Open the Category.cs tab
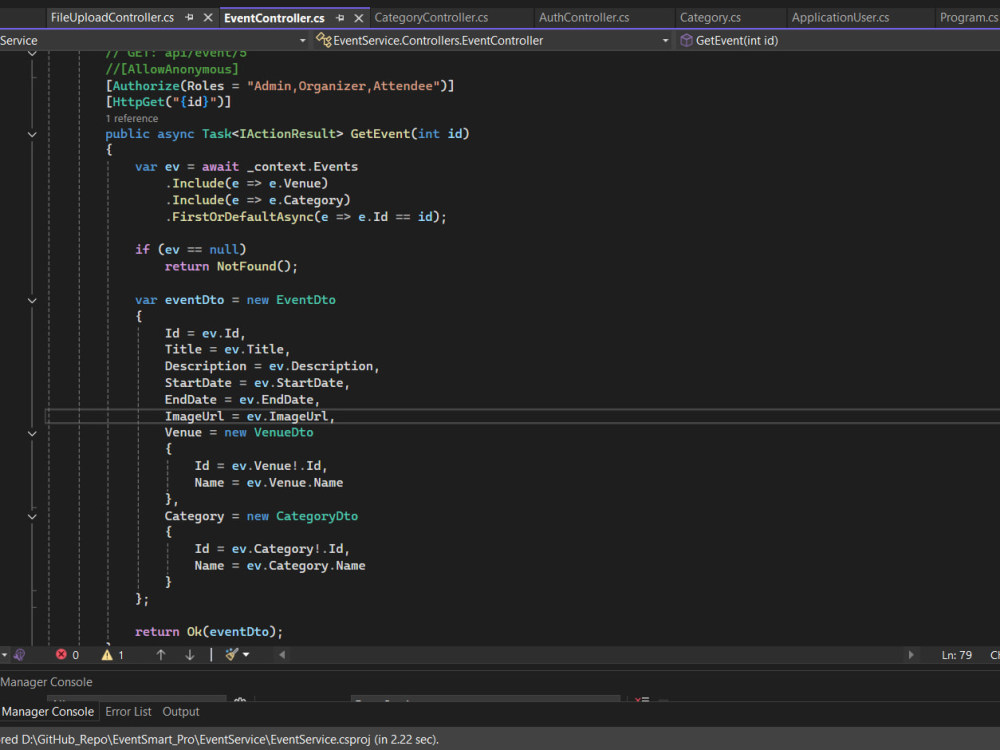This screenshot has height=750, width=1000. tap(710, 18)
